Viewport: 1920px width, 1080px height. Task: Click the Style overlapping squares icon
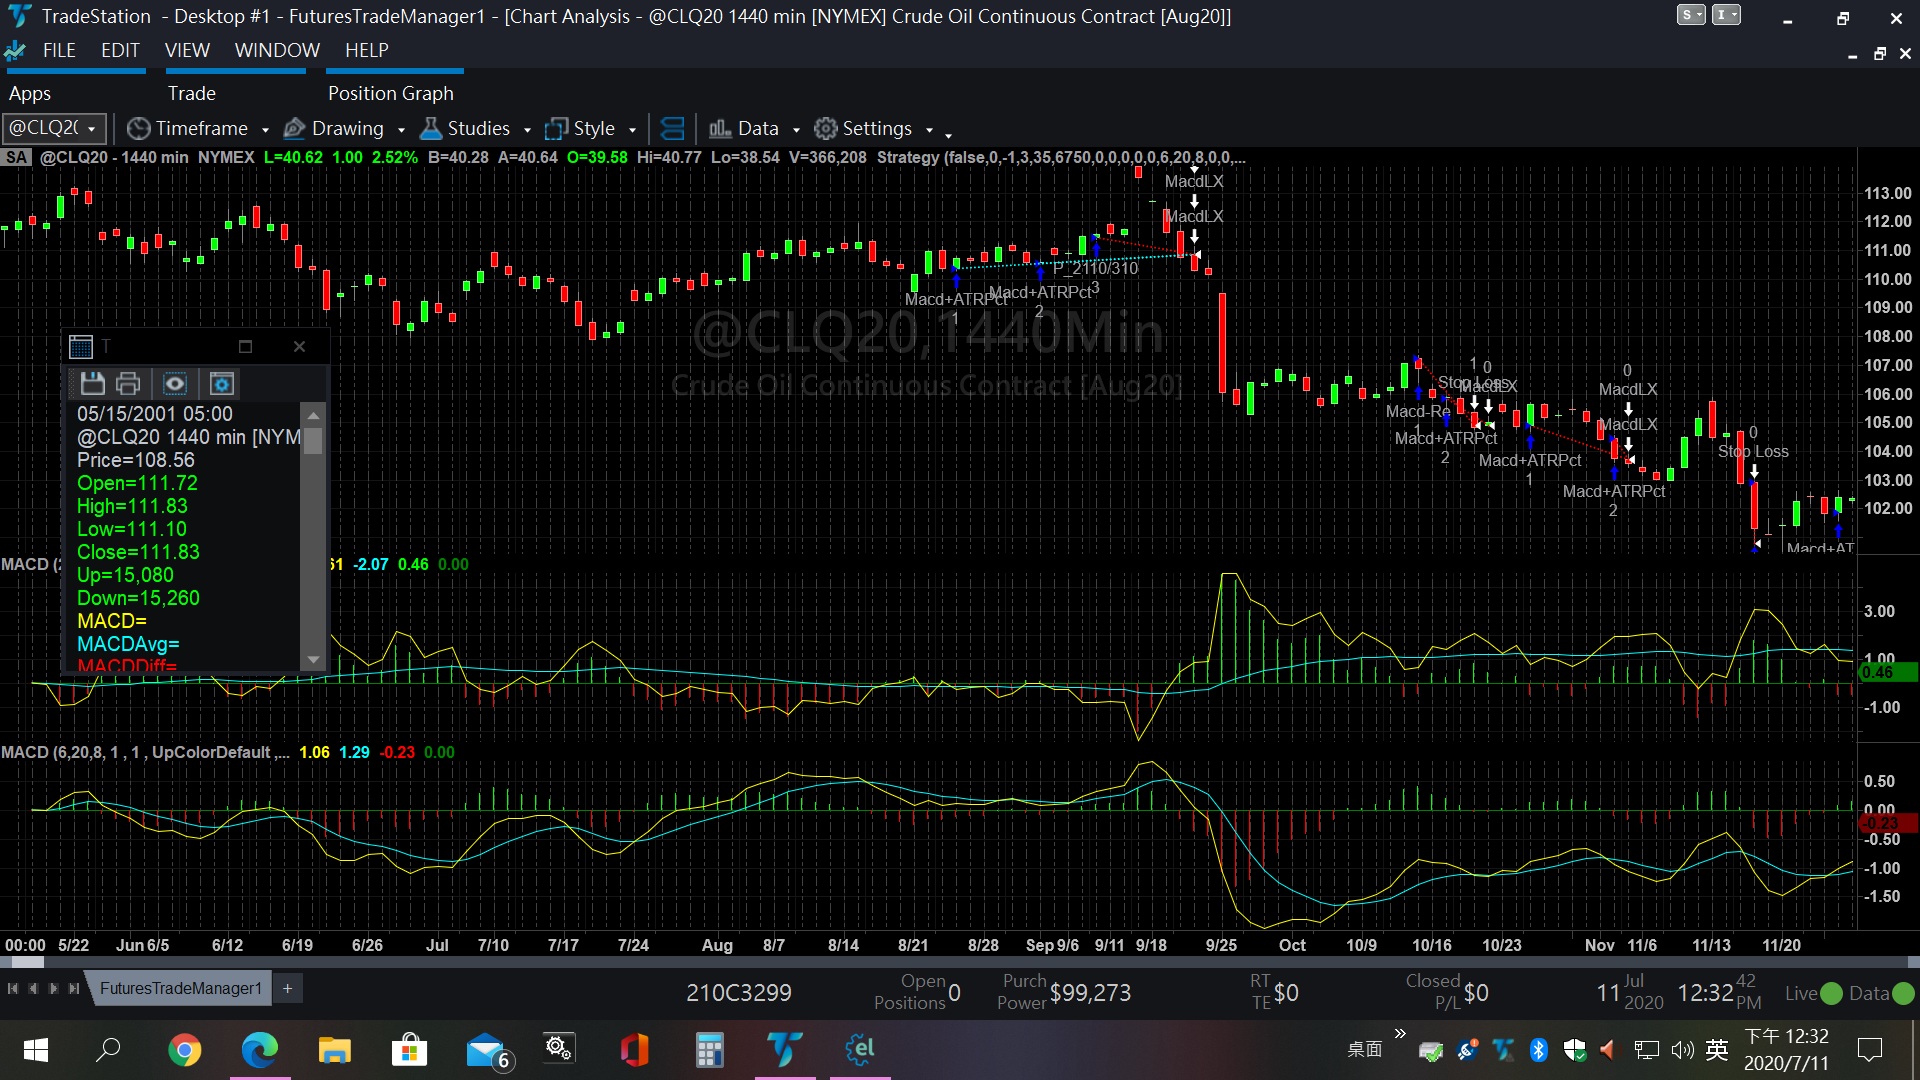click(x=556, y=128)
